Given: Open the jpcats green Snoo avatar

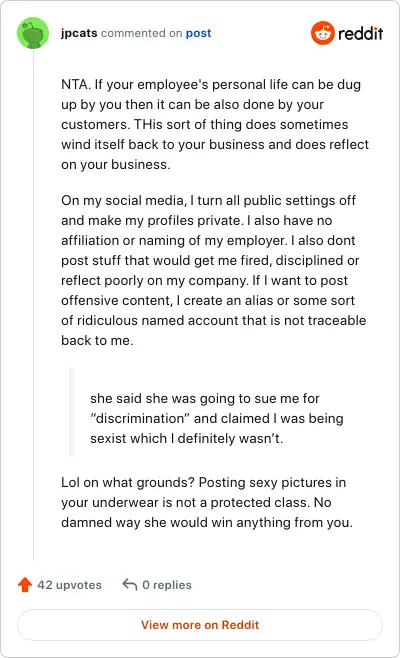Looking at the screenshot, I should tap(33, 33).
